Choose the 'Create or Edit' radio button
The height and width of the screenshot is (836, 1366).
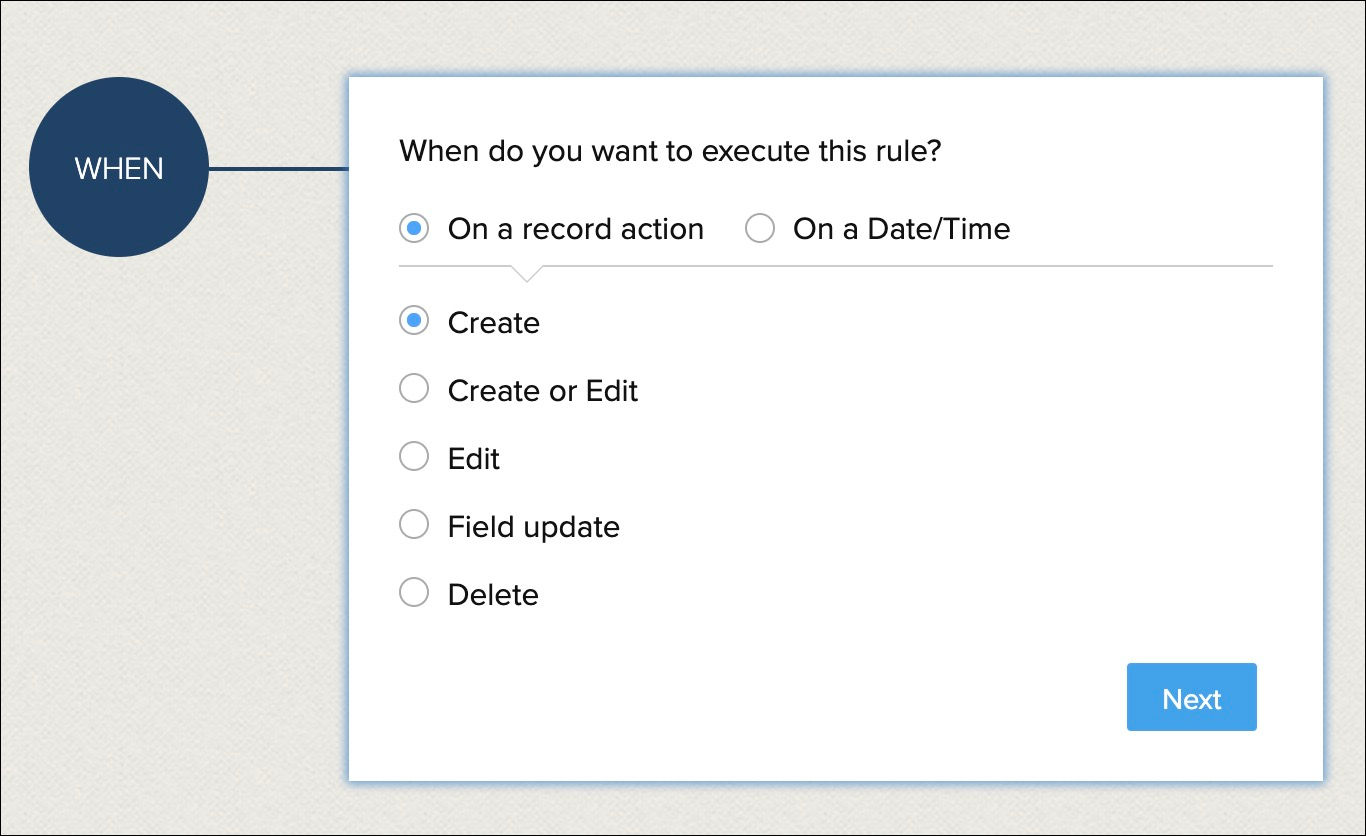click(414, 389)
